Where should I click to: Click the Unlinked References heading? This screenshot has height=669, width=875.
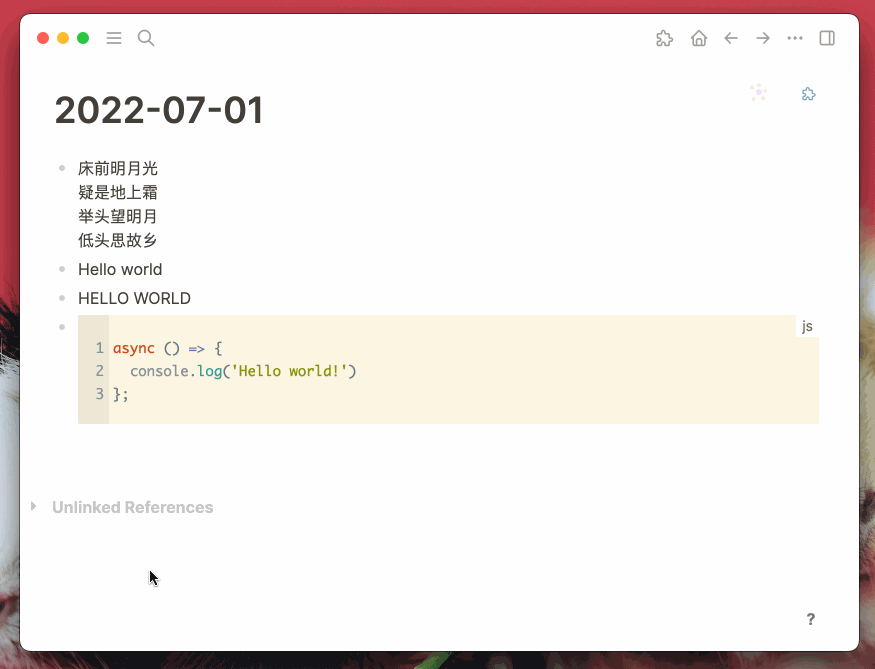[132, 507]
